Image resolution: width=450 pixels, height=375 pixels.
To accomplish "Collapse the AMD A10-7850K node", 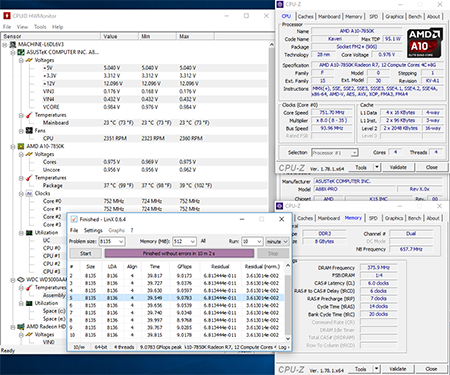I will point(13,146).
